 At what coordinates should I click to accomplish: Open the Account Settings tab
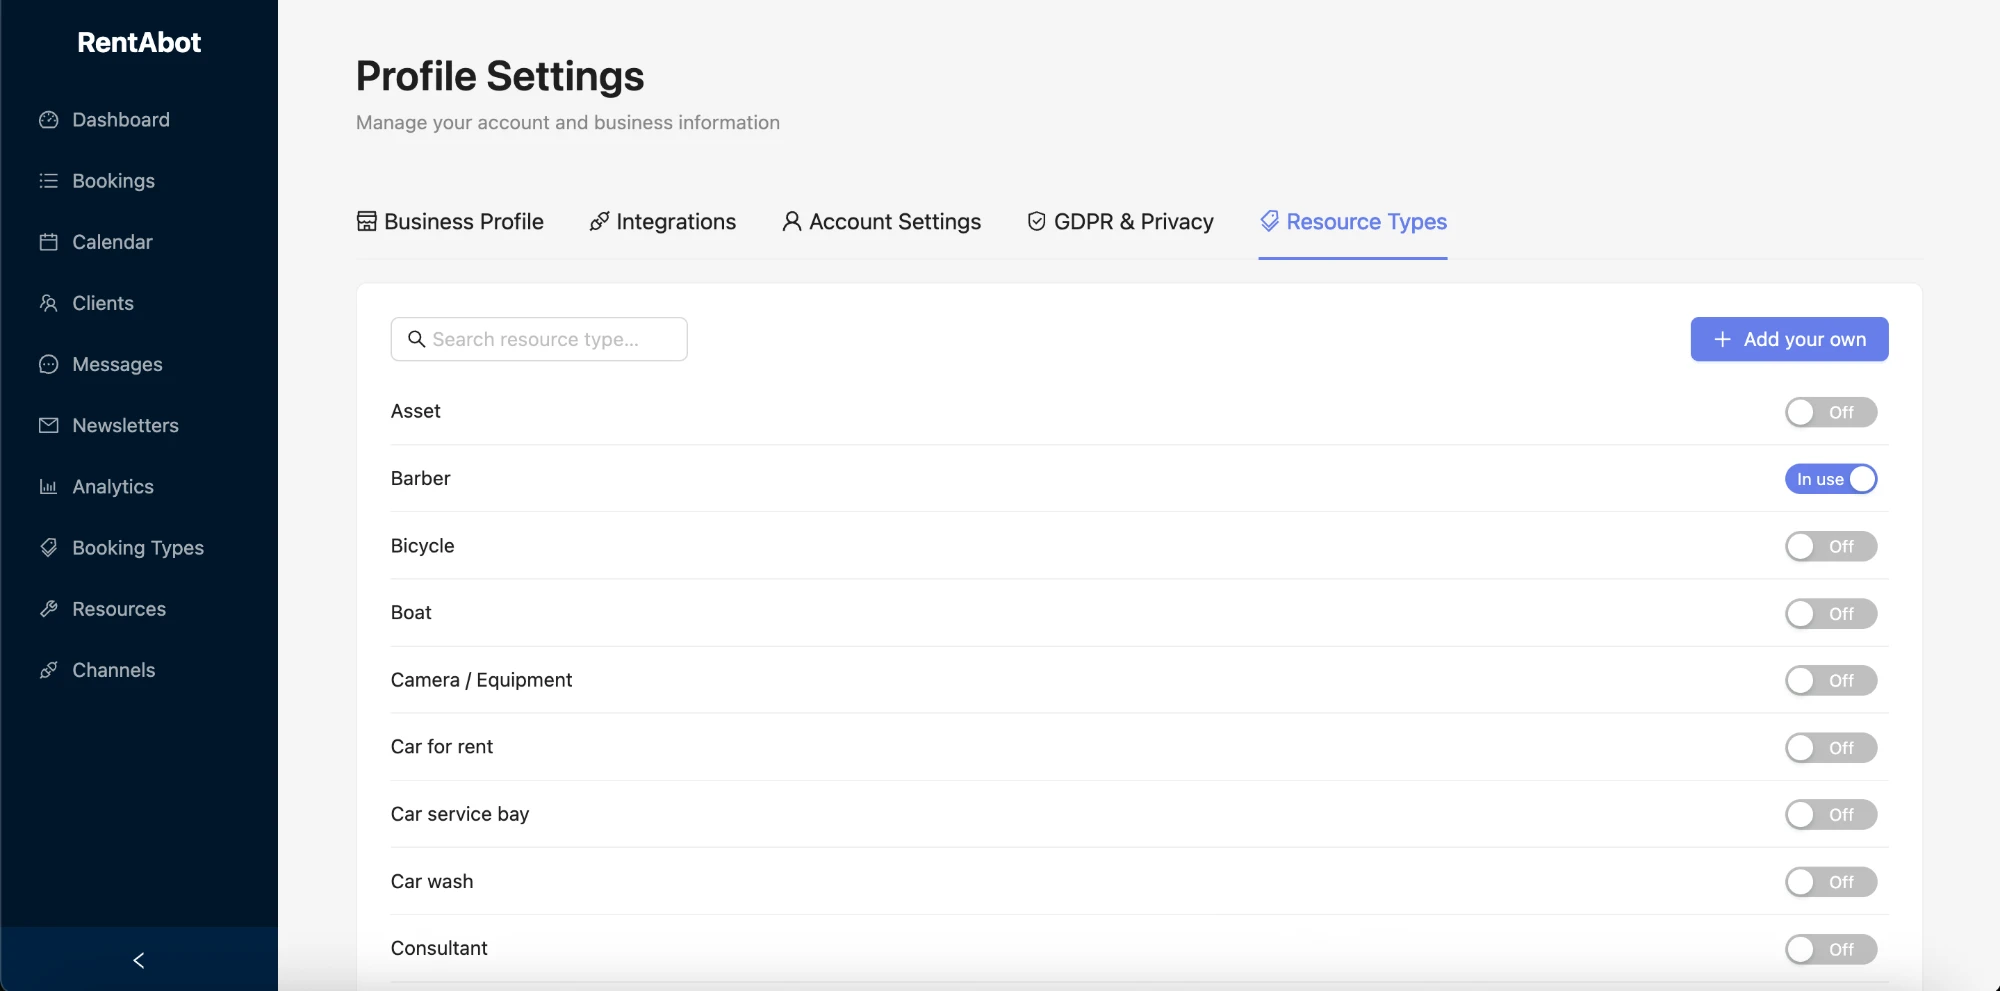[881, 221]
